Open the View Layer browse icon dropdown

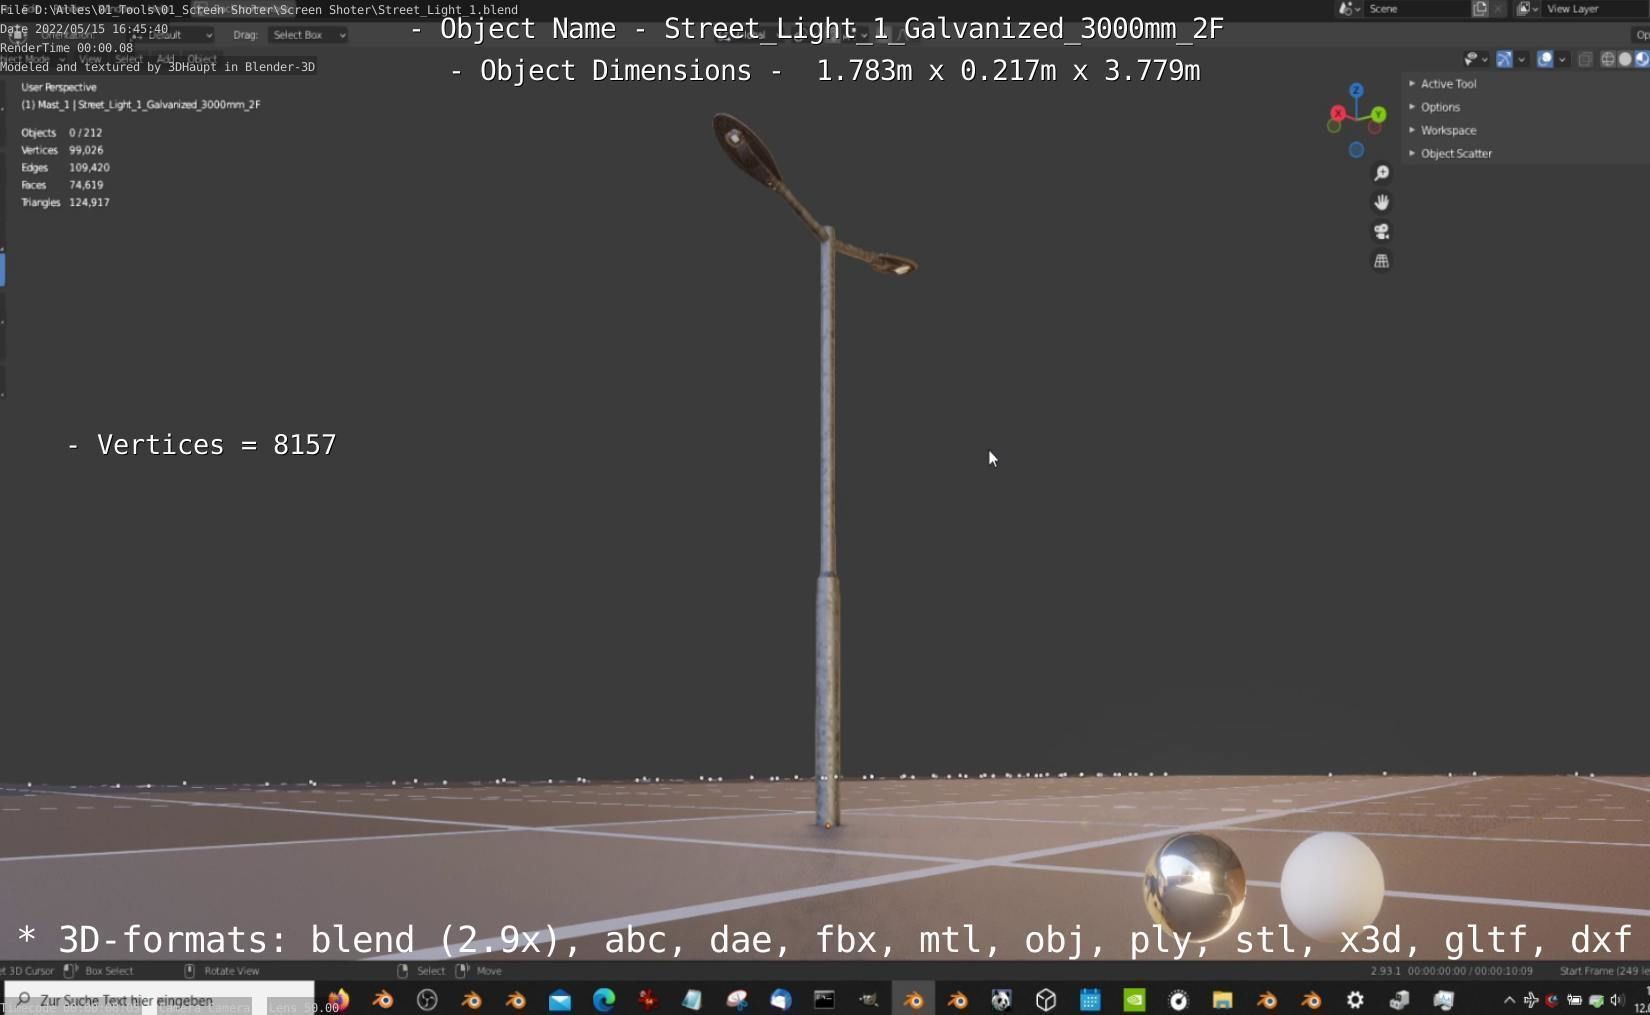(x=1527, y=9)
